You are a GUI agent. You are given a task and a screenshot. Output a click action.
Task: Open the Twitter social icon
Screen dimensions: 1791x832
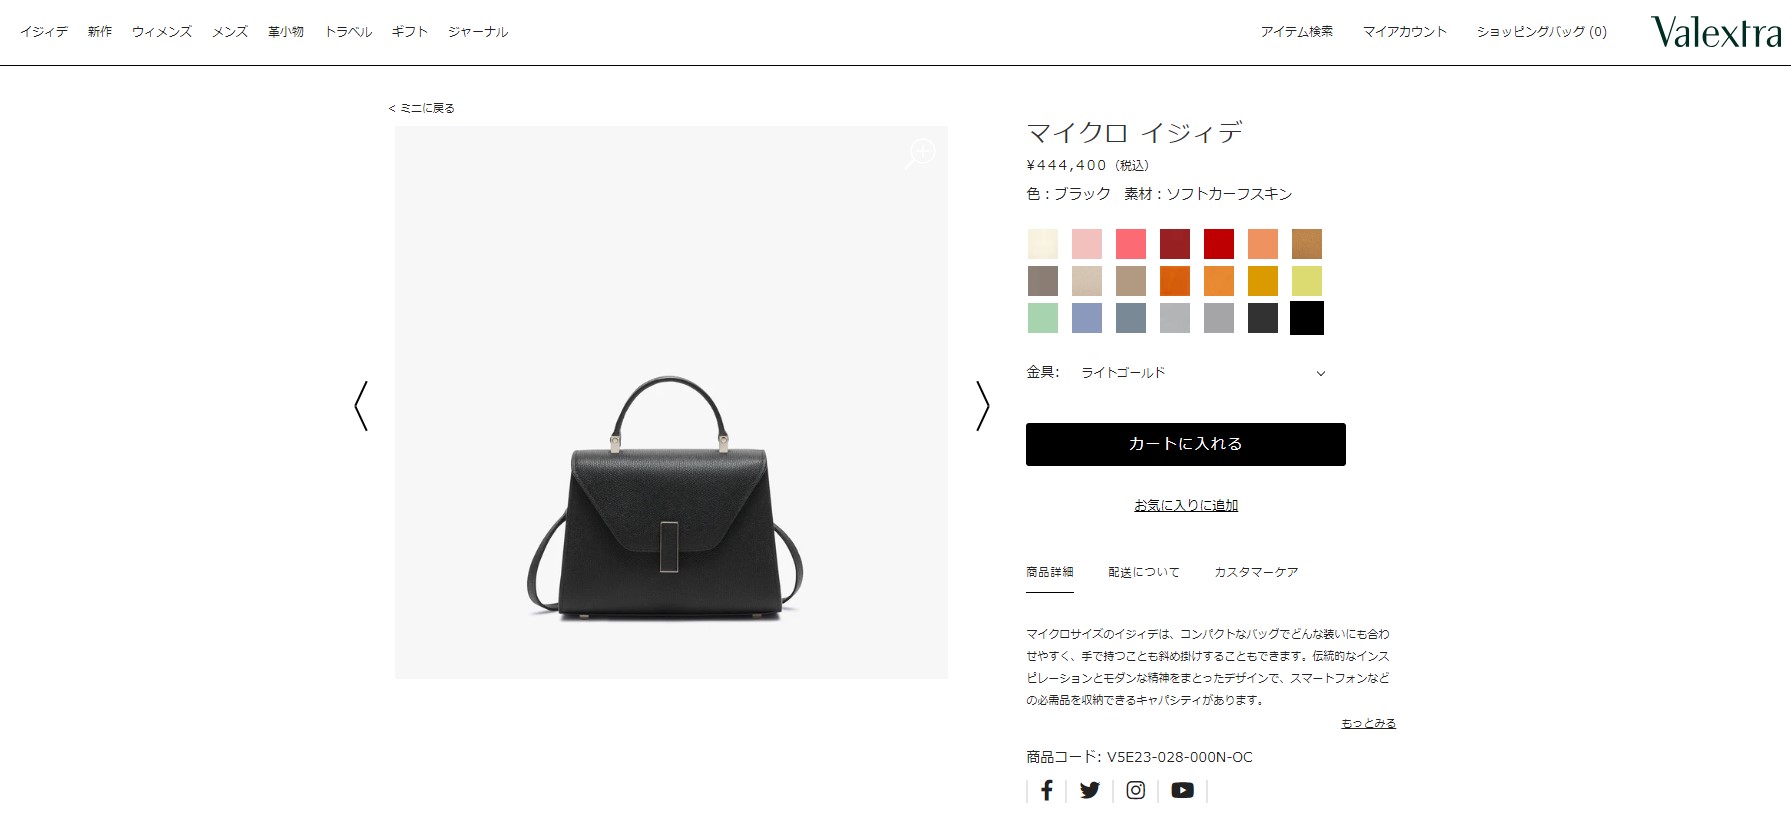coord(1090,790)
